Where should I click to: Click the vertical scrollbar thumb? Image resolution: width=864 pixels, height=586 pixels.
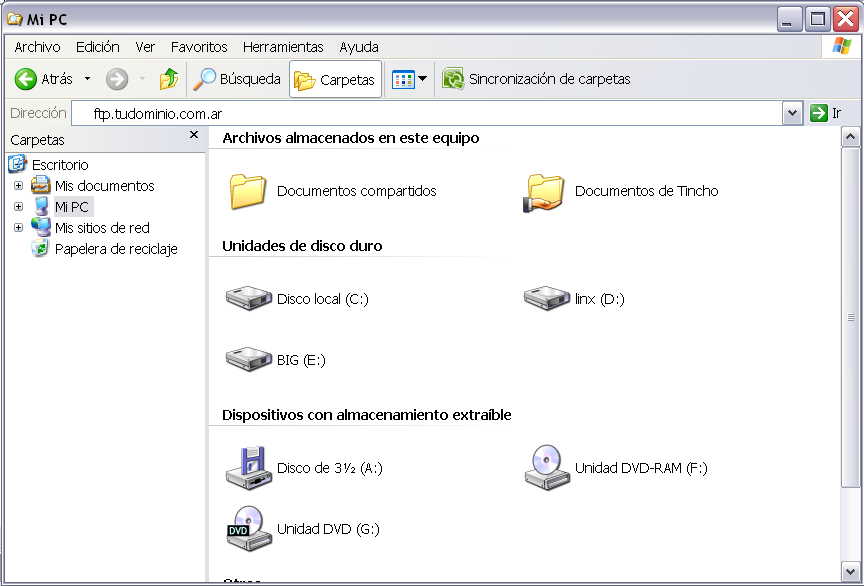[x=851, y=317]
